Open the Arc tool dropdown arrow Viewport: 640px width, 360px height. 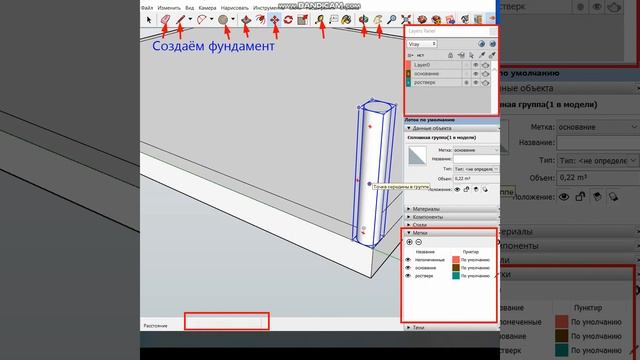(211, 19)
